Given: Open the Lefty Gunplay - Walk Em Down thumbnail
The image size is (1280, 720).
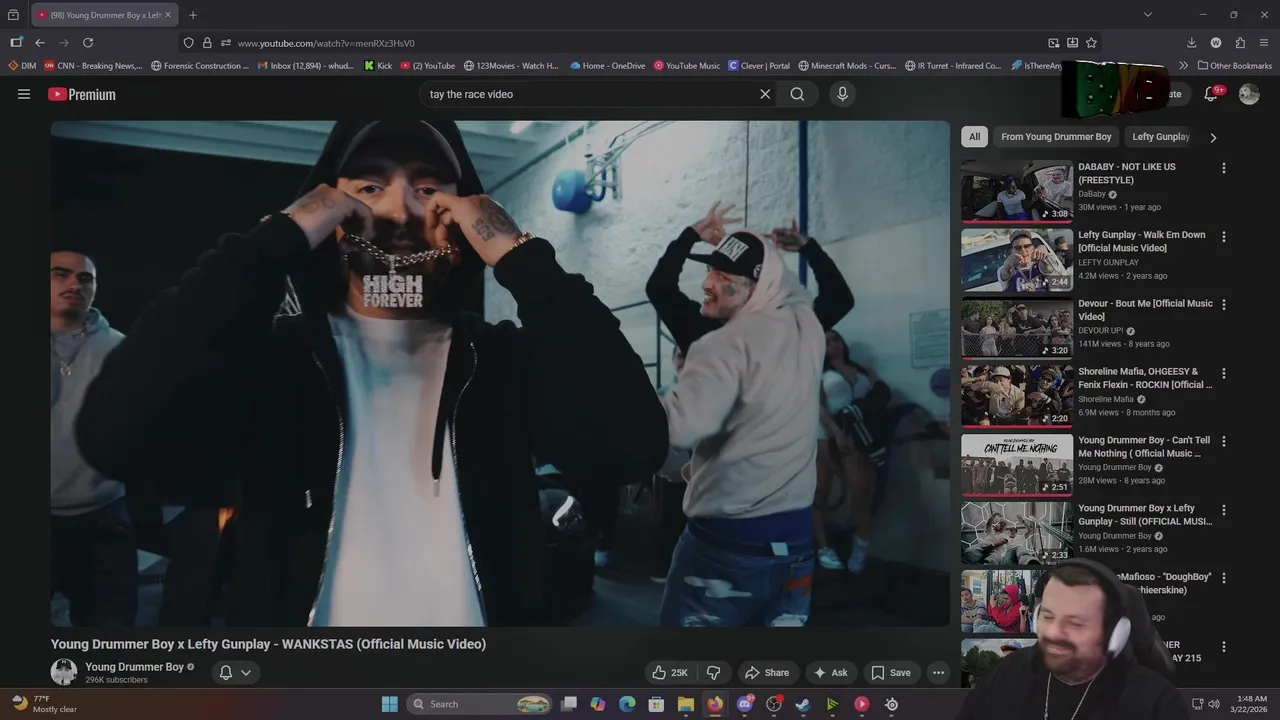Looking at the screenshot, I should (1017, 259).
